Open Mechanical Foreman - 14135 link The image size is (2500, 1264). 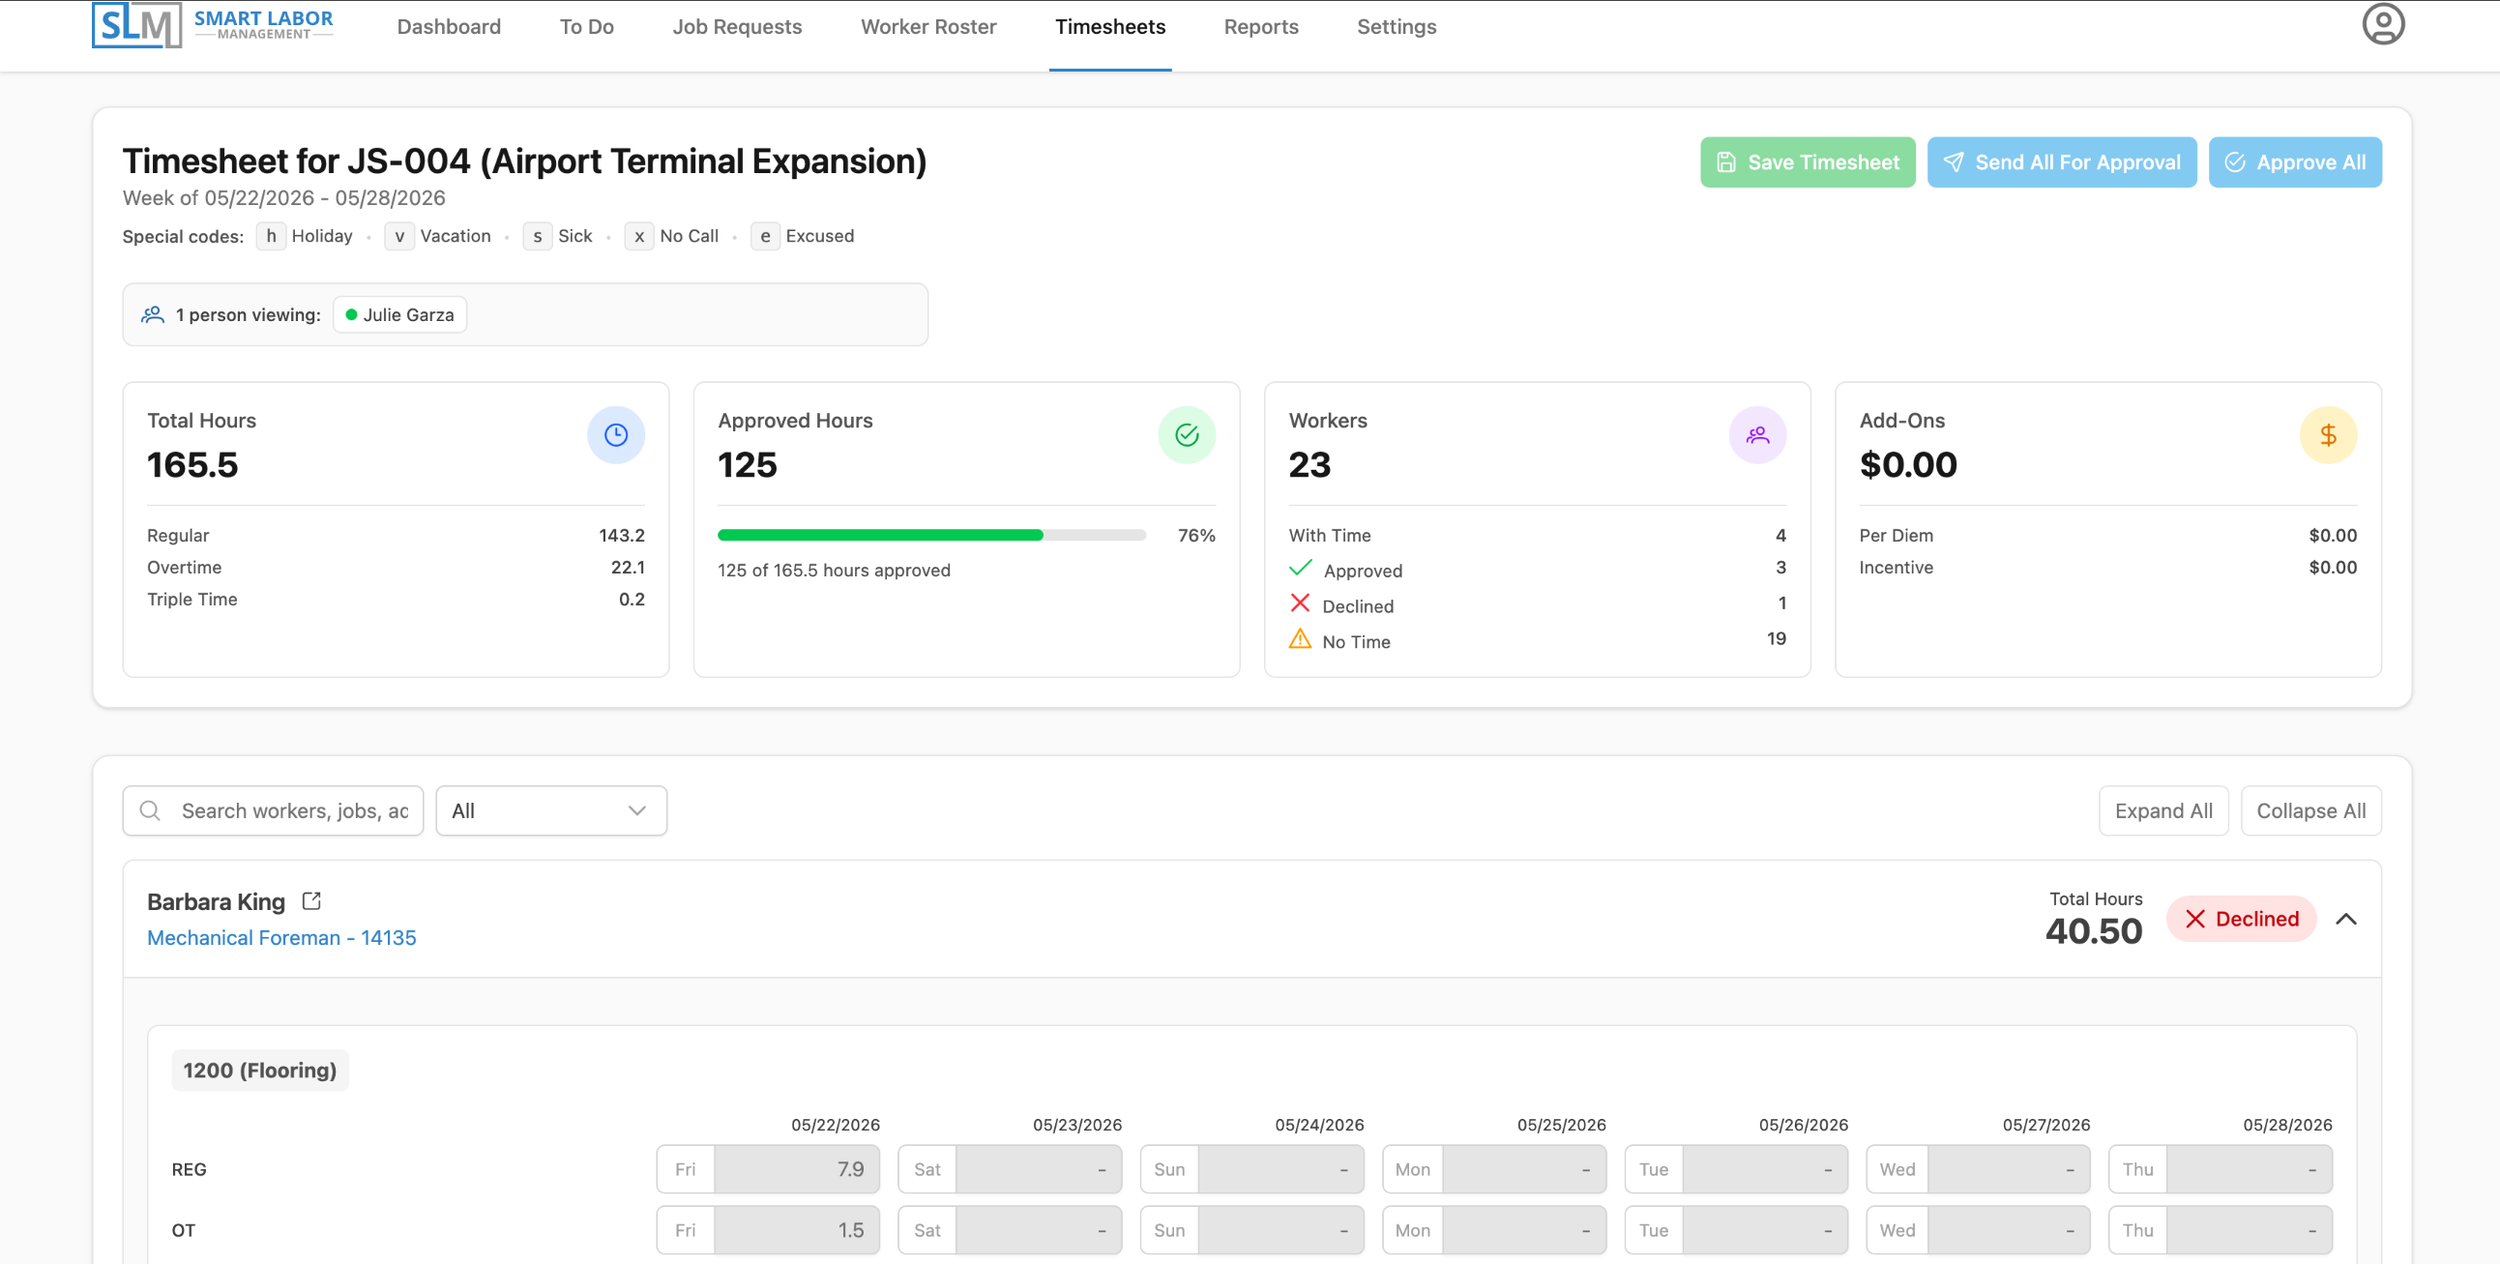tap(281, 938)
